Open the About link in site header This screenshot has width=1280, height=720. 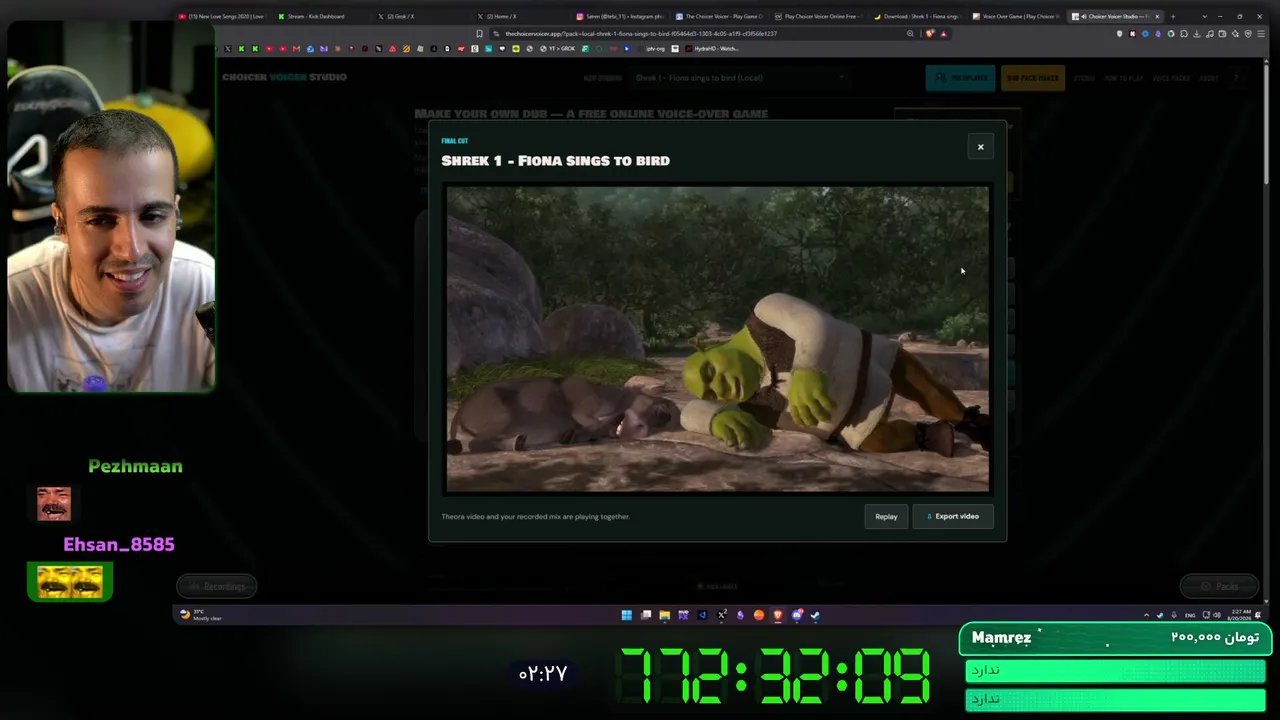point(1209,78)
